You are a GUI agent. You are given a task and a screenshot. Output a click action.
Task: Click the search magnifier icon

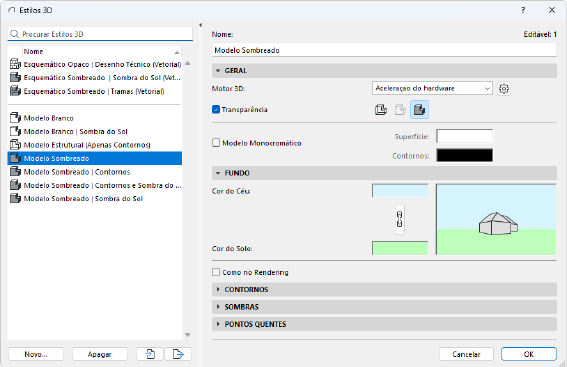14,34
